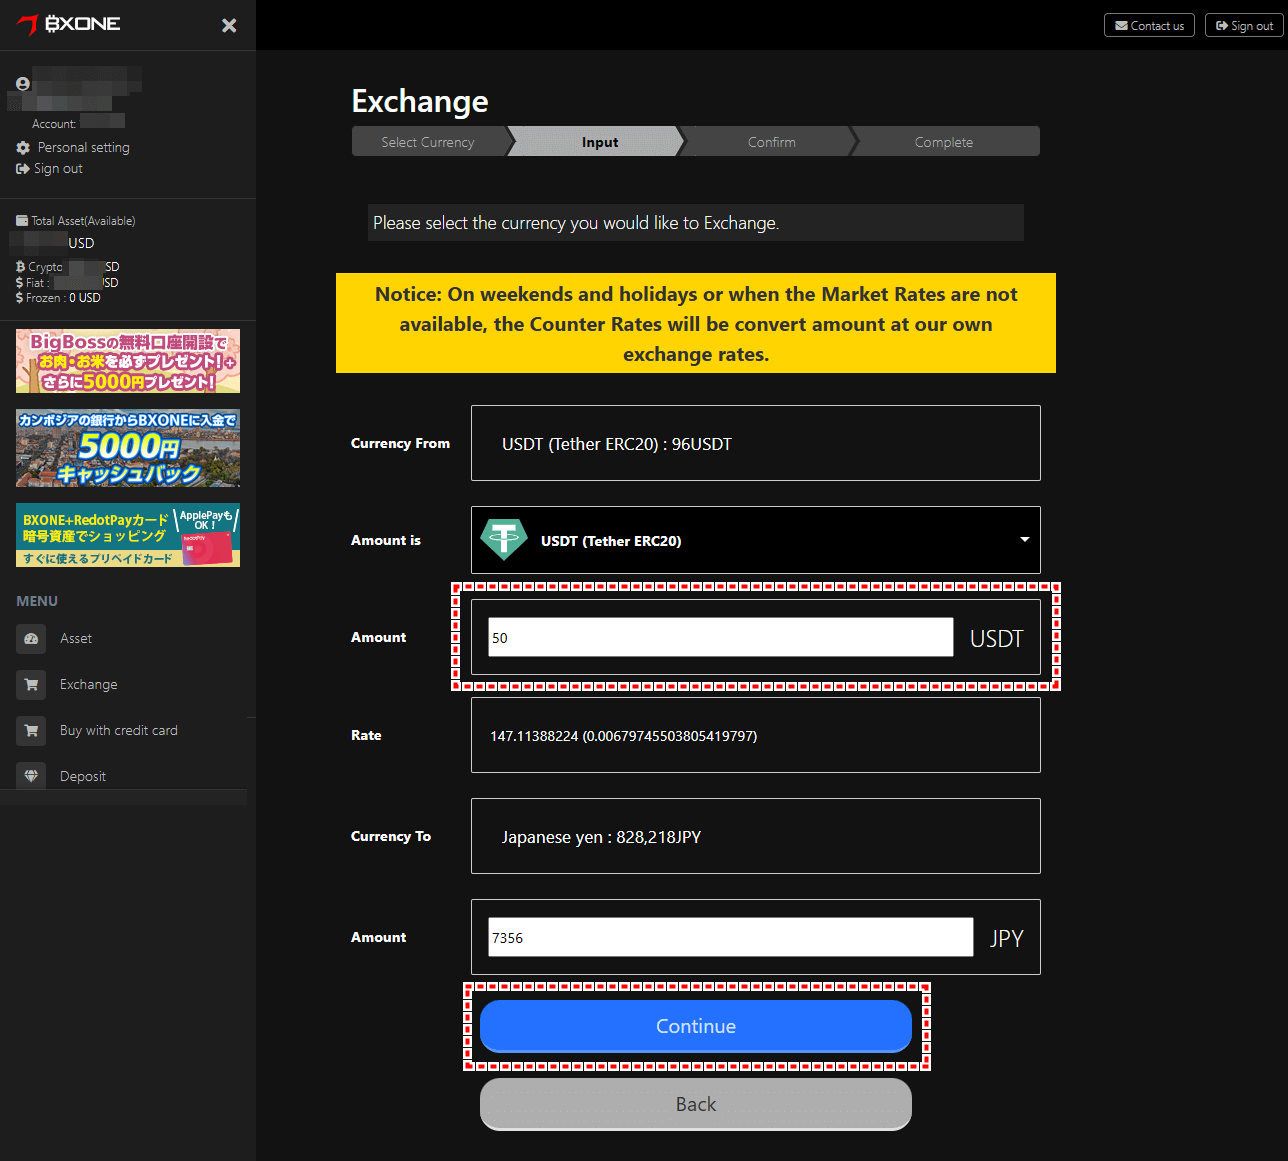Open the BXONE+RedotPay card banner

coord(128,535)
